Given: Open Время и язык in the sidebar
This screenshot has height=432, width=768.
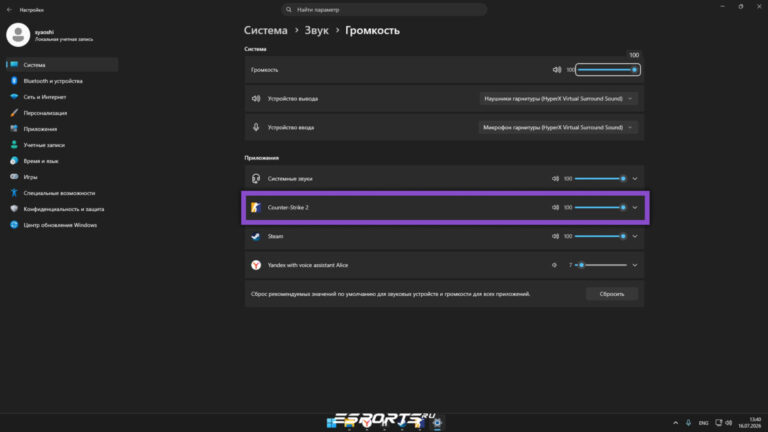Looking at the screenshot, I should click(x=62, y=161).
